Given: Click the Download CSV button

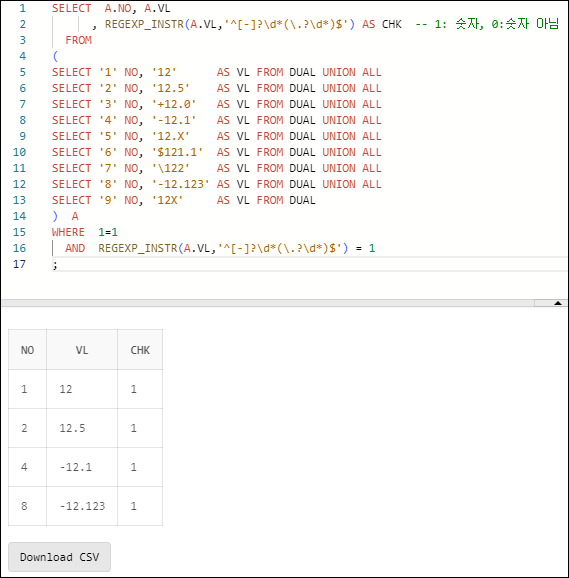Looking at the screenshot, I should pos(59,557).
